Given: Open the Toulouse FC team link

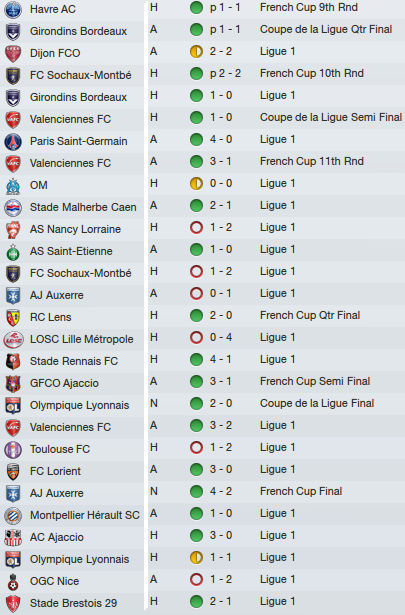Looking at the screenshot, I should point(60,449).
